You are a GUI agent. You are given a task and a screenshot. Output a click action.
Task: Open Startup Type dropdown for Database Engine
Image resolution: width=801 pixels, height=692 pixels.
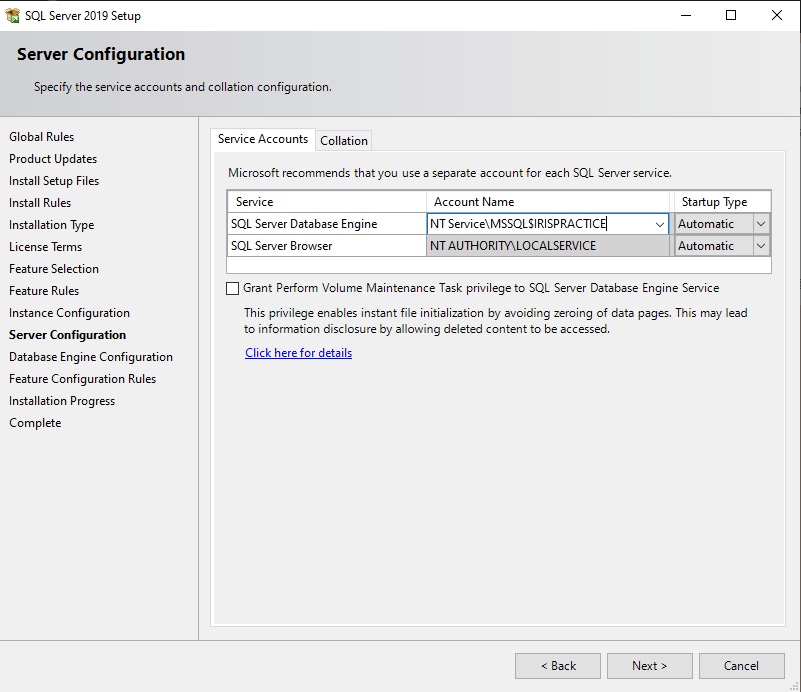pos(761,224)
